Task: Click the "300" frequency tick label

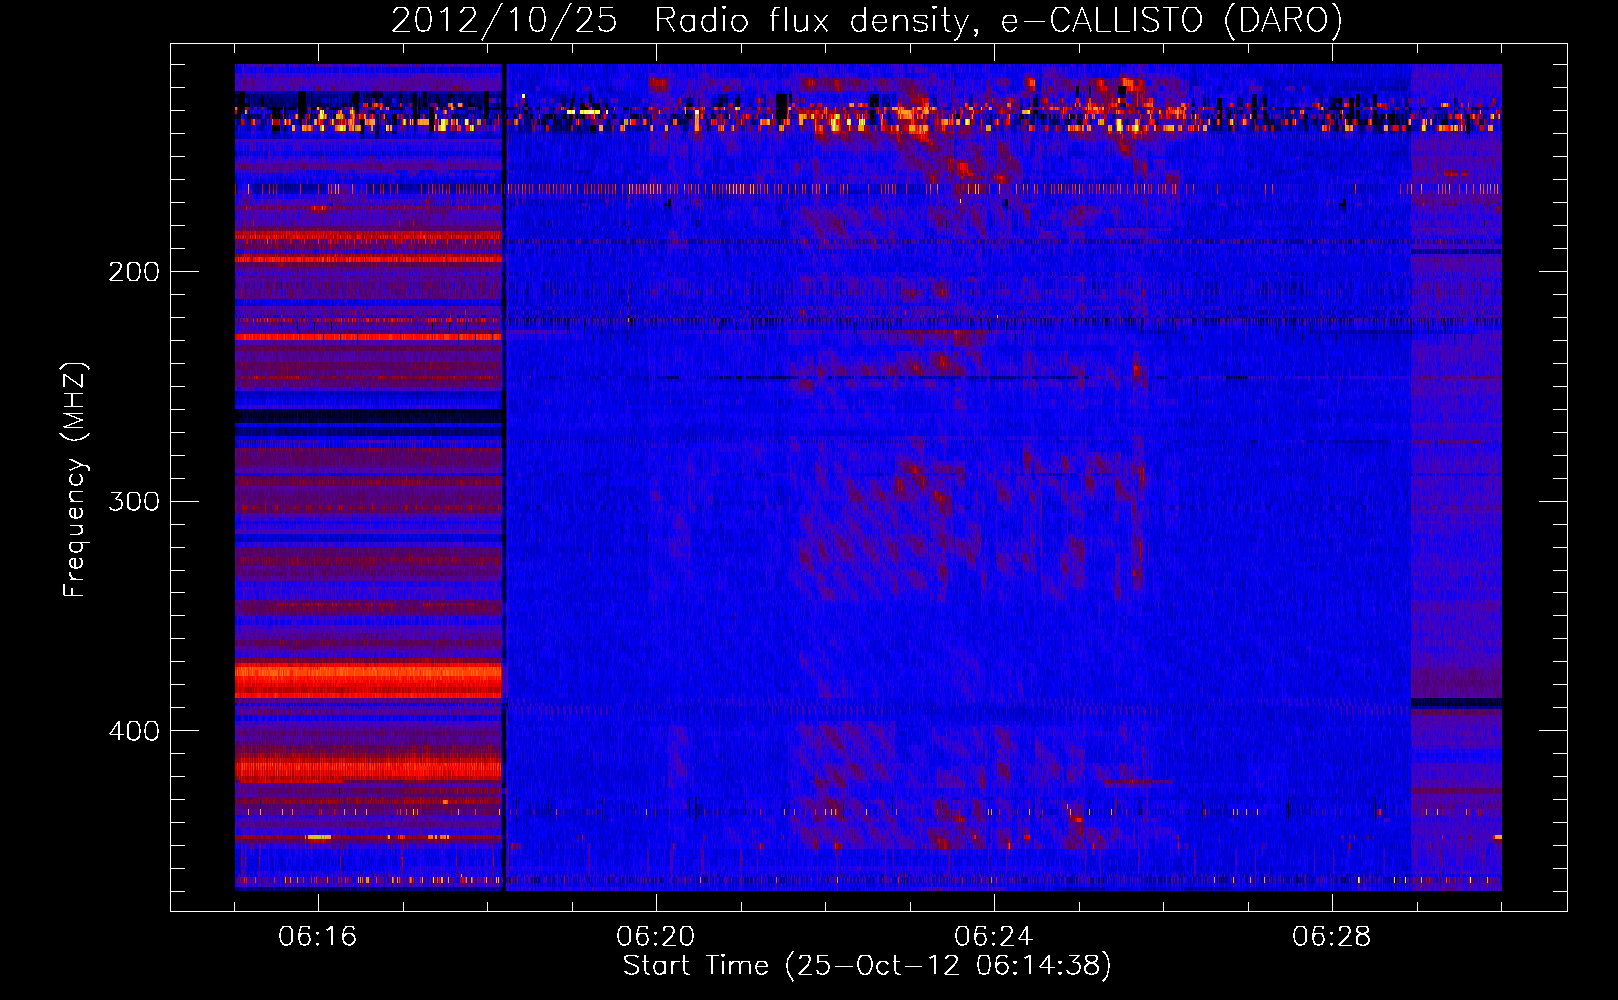Action: click(134, 501)
